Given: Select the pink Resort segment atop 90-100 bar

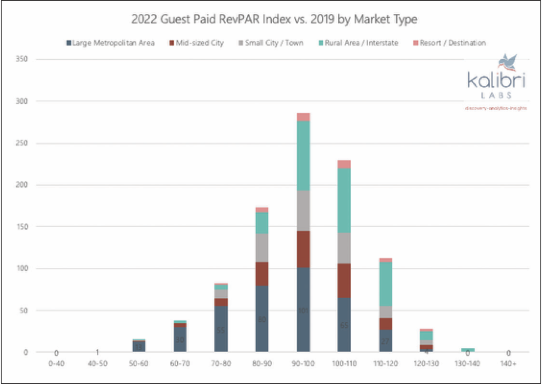Looking at the screenshot, I should coord(303,117).
